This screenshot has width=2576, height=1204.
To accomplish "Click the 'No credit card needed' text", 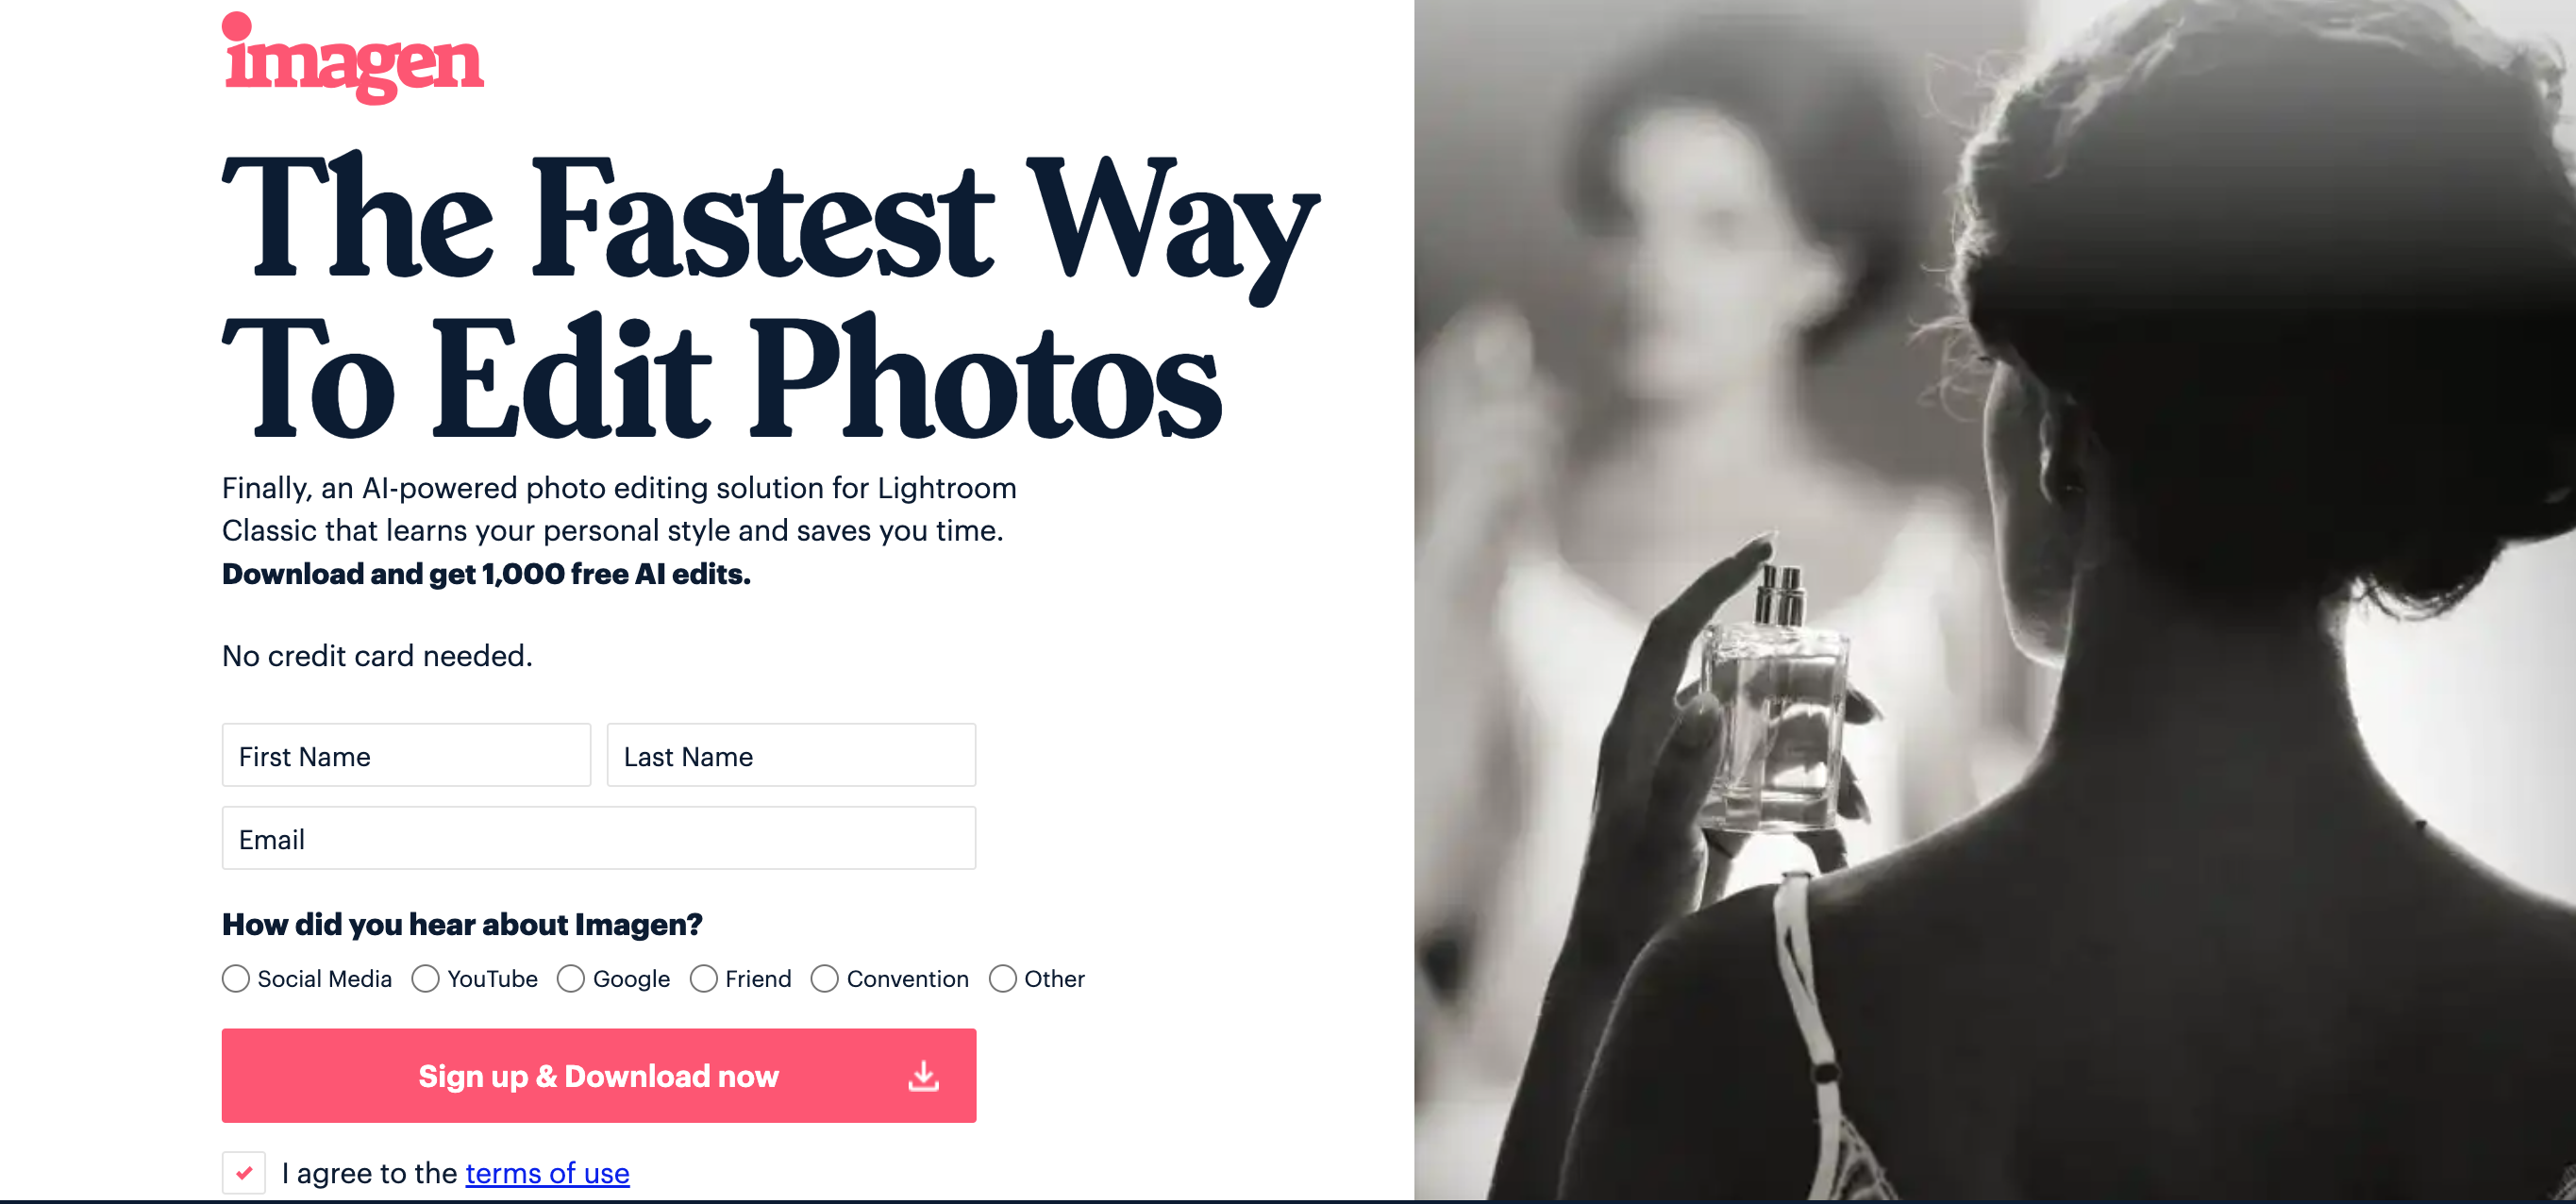I will tap(377, 656).
